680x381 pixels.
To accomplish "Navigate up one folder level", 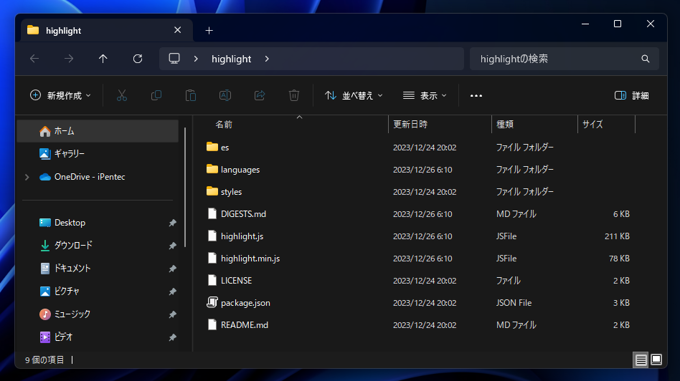I will [103, 59].
